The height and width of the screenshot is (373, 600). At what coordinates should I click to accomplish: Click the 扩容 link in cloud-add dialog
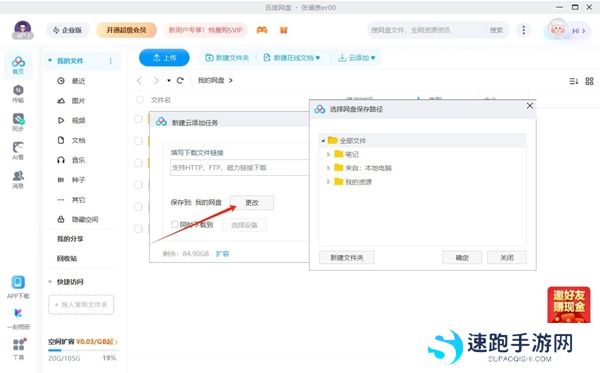coord(222,254)
